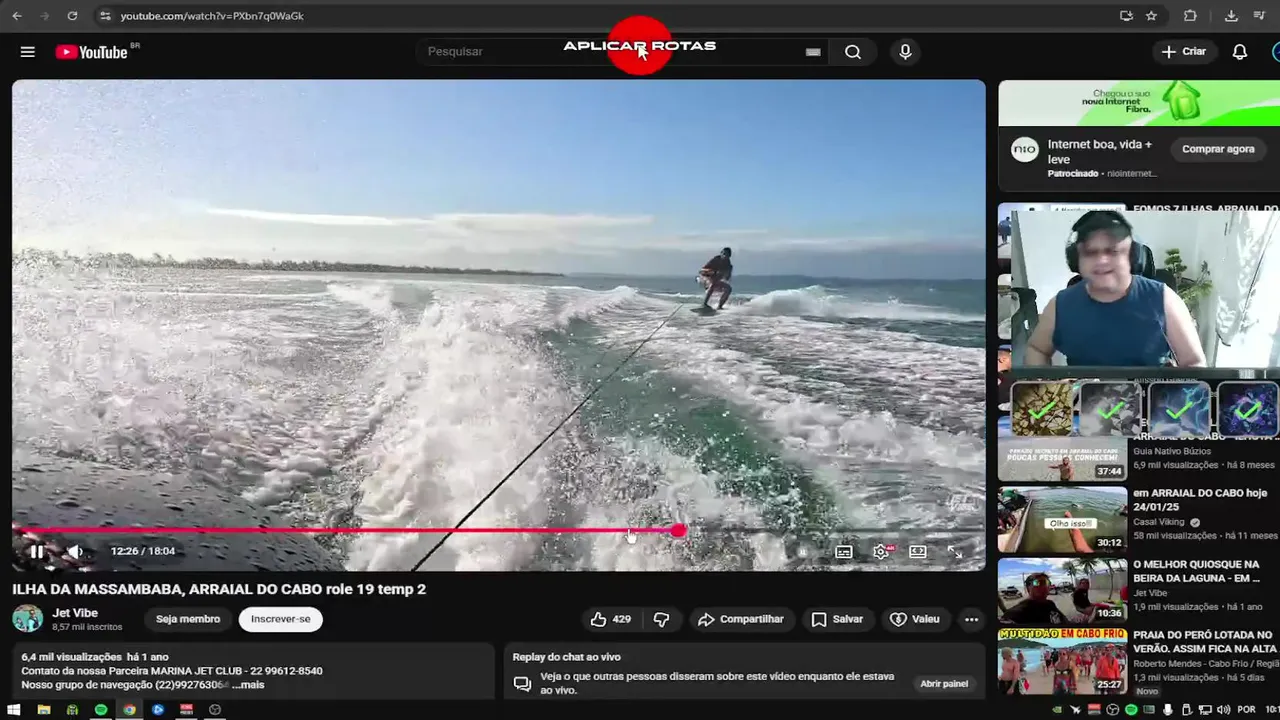Open the browser downloads icon

pos(1231,16)
